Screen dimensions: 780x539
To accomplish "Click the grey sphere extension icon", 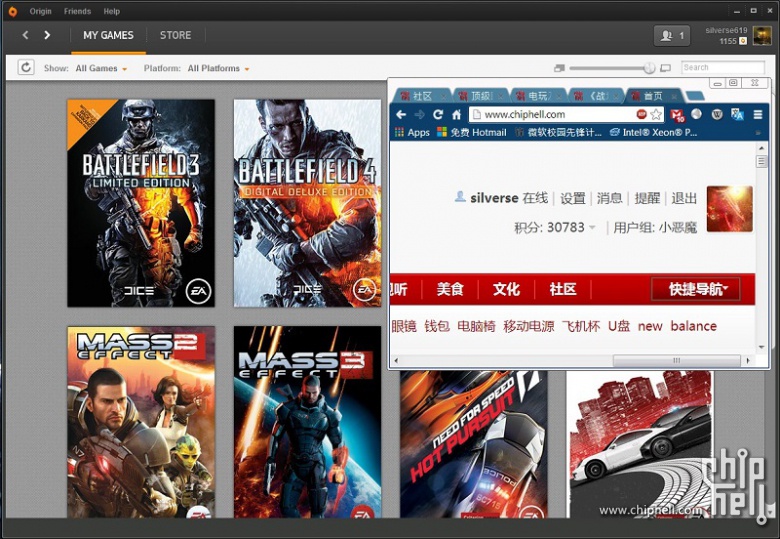I will click(696, 114).
